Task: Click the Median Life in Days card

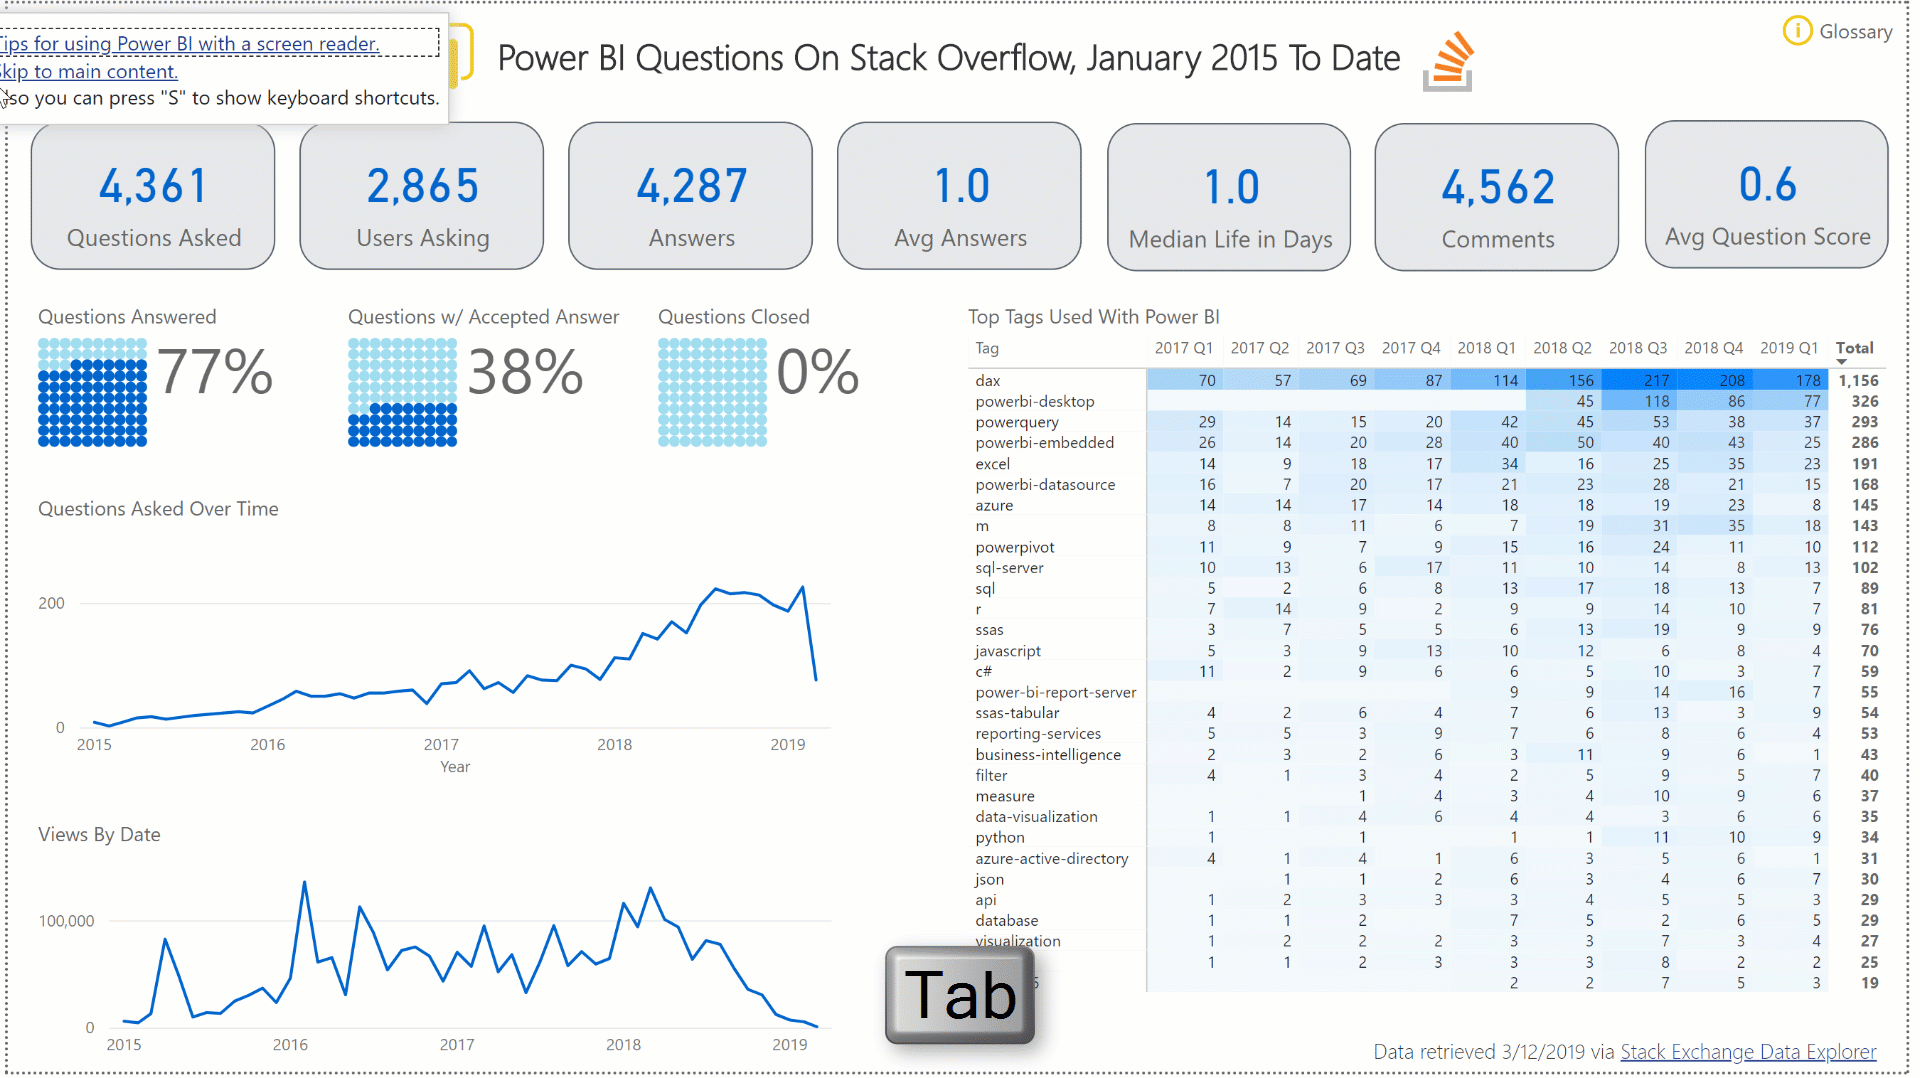Action: [1229, 195]
